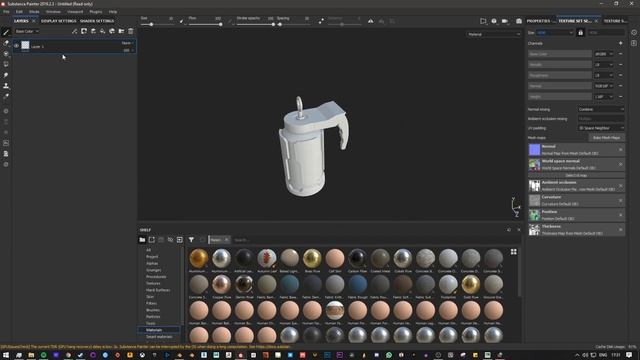Switch to the Properties tab
Screen dimensions: 640x360
point(538,21)
